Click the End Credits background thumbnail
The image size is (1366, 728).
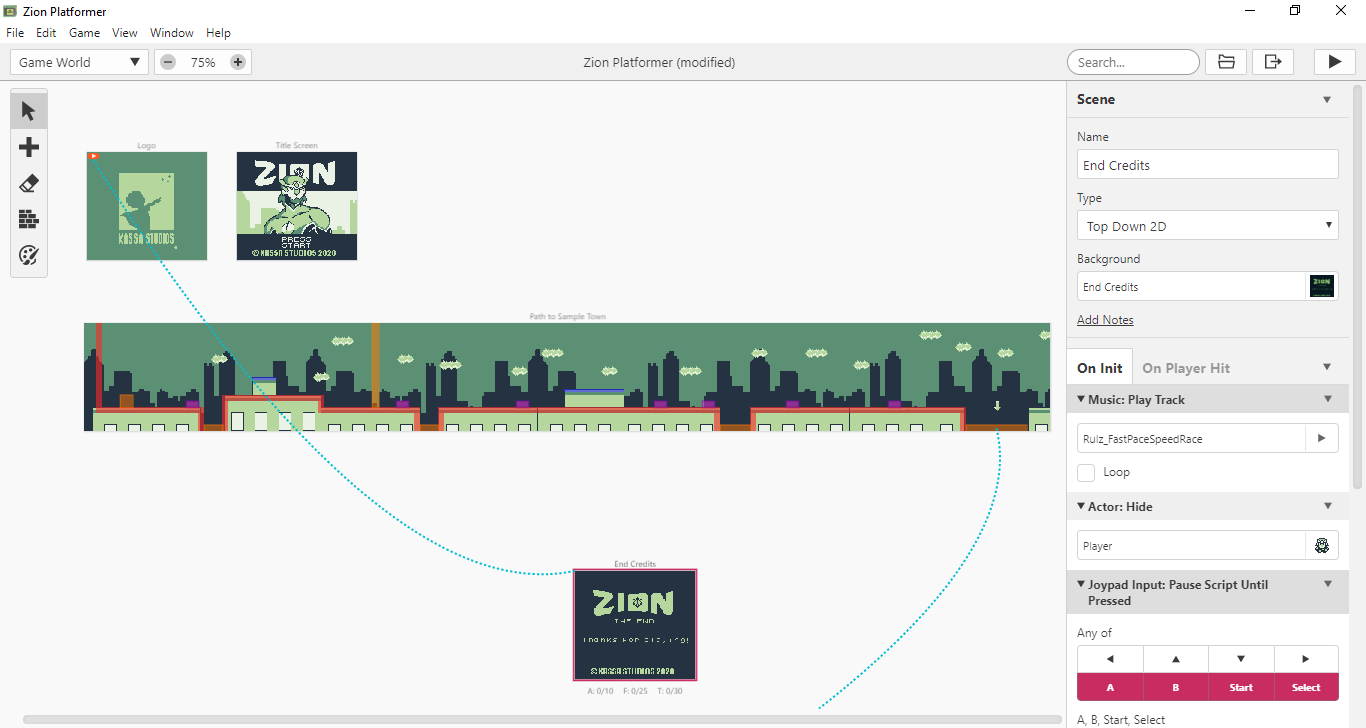coord(1322,286)
